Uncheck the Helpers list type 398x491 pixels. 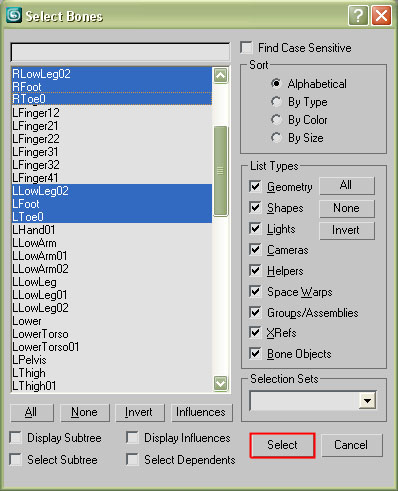click(x=255, y=270)
